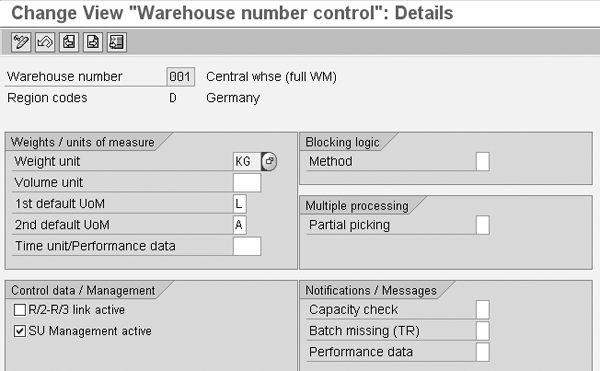Go to the next entry icon
Viewport: 600px width, 371px height.
tap(93, 42)
